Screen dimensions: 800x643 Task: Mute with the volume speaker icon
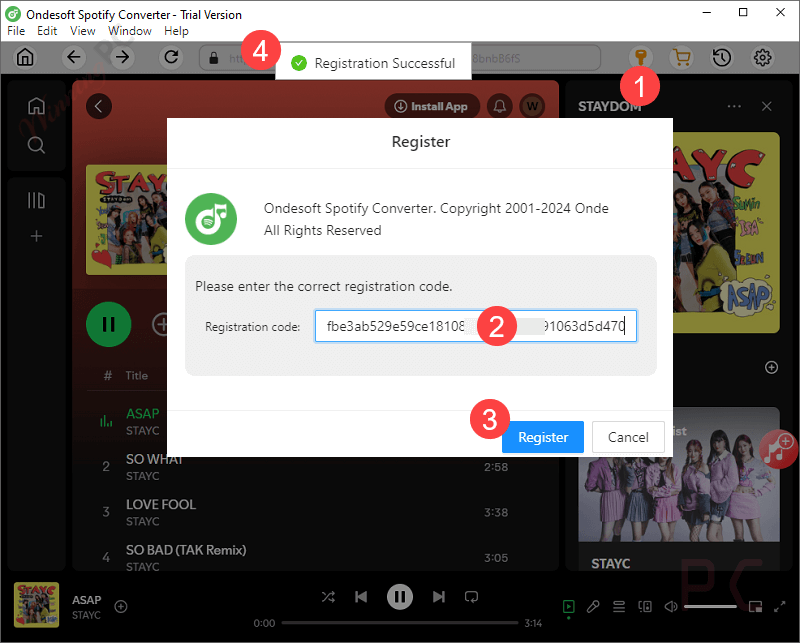[671, 607]
